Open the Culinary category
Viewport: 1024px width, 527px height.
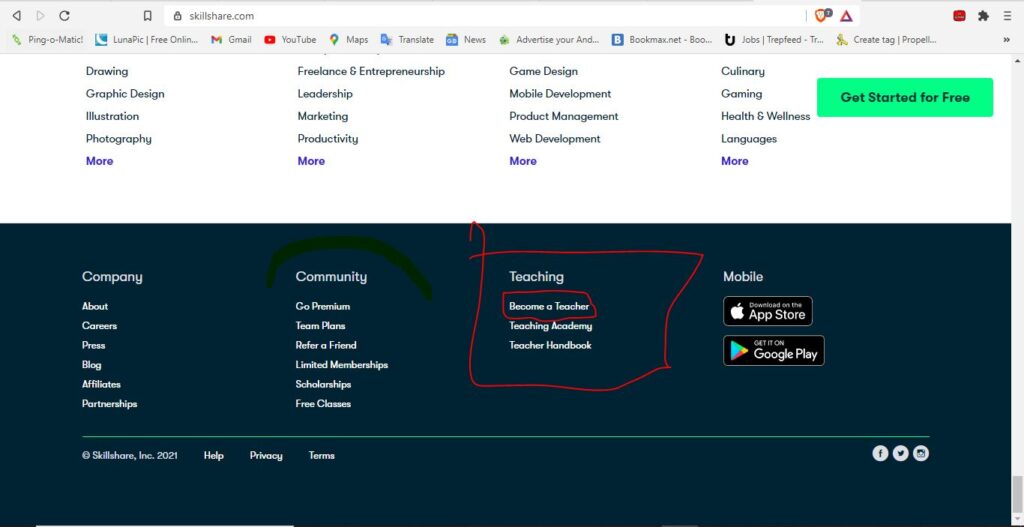pos(743,71)
